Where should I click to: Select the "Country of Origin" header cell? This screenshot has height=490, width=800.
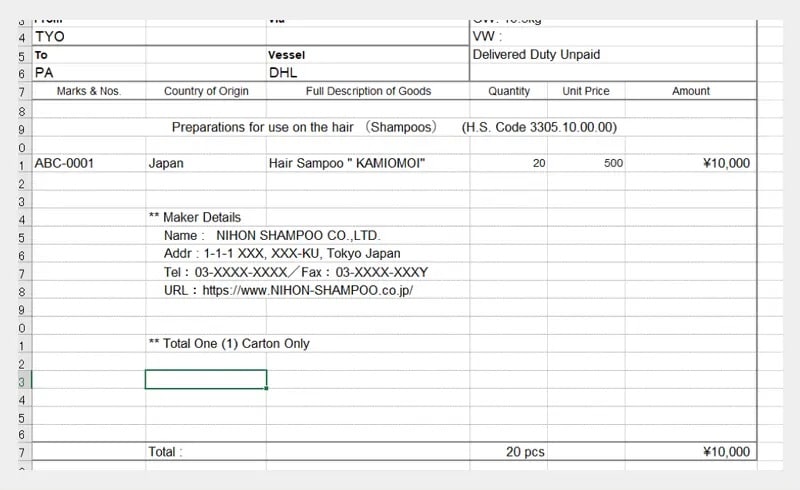coord(206,91)
